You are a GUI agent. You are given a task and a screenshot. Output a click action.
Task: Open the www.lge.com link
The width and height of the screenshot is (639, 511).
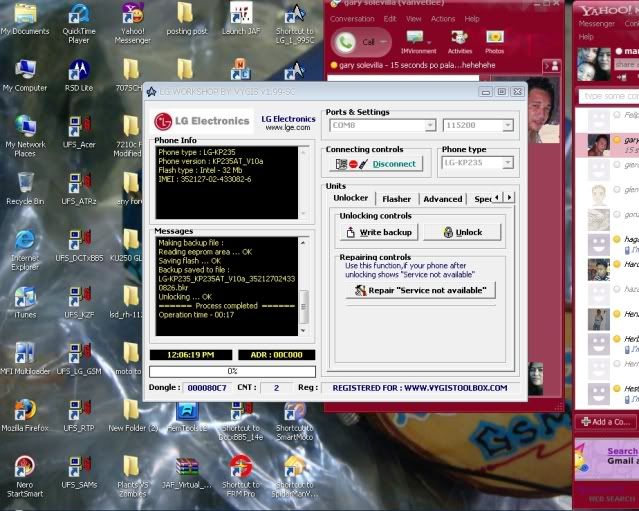(x=288, y=128)
